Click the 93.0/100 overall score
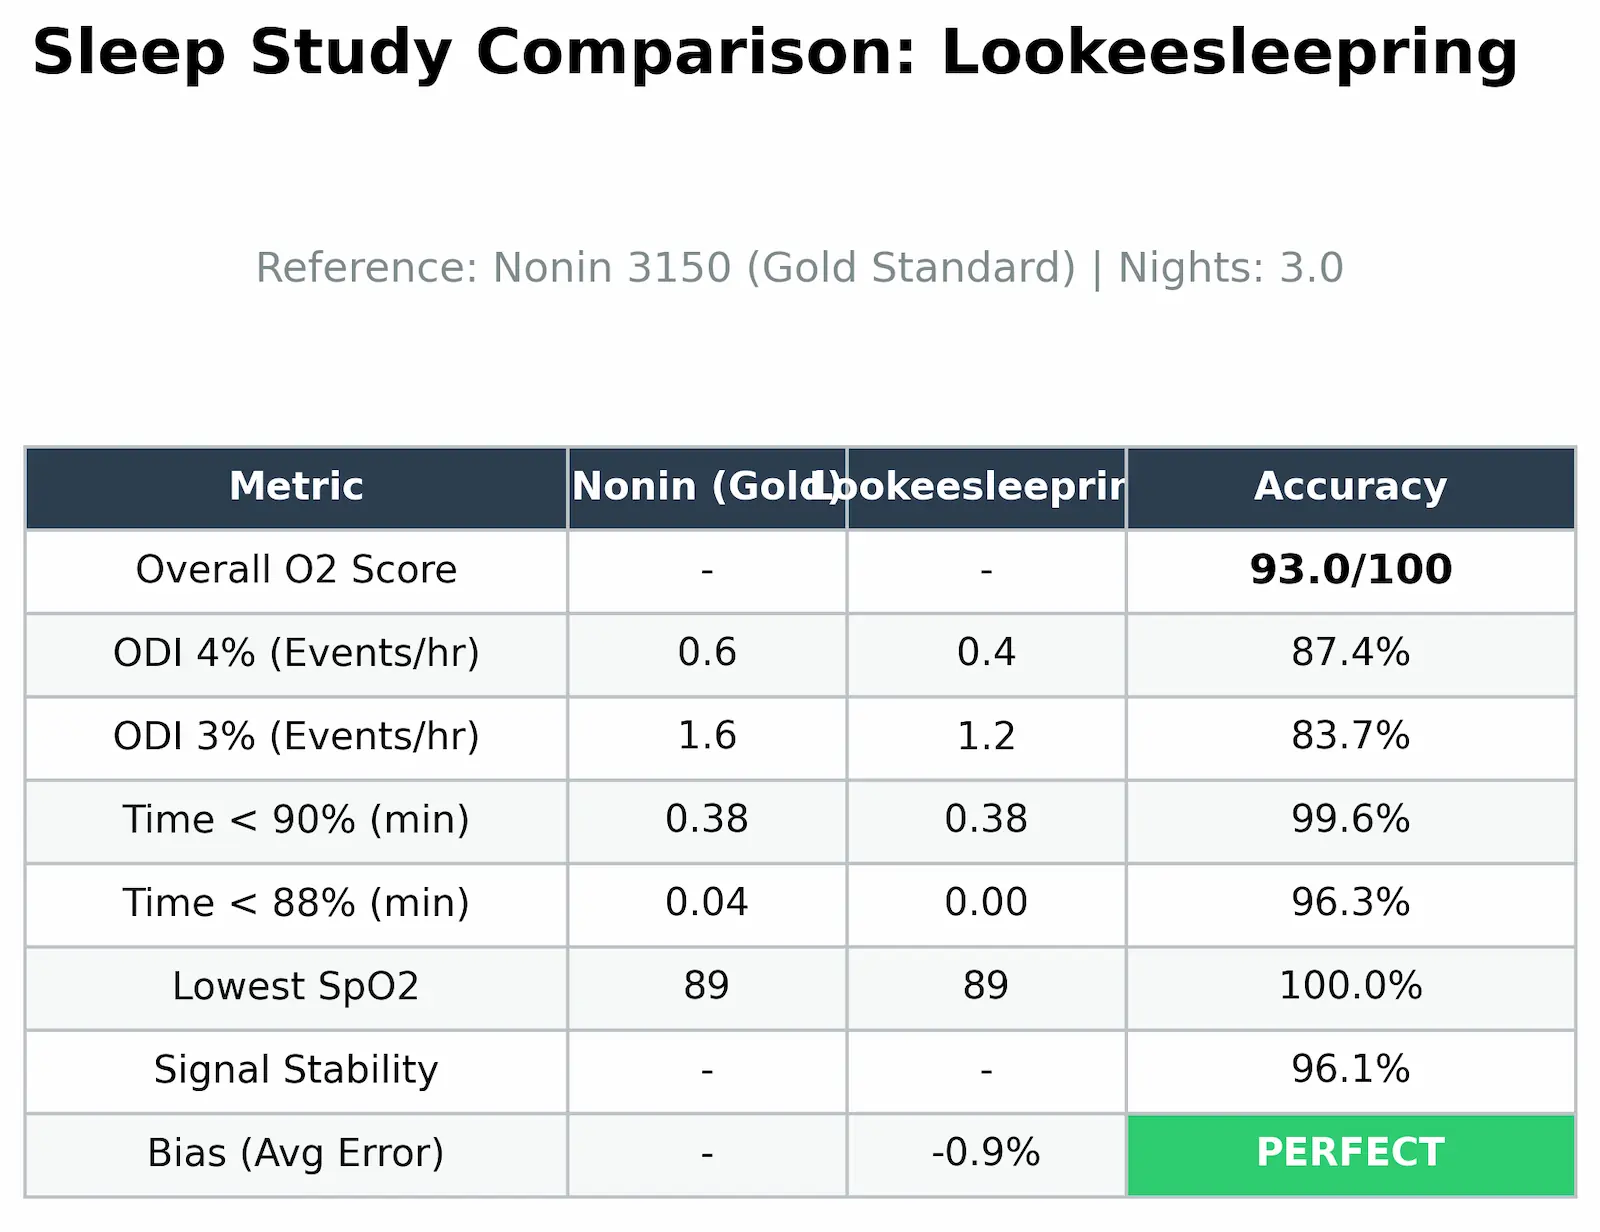 point(1350,570)
